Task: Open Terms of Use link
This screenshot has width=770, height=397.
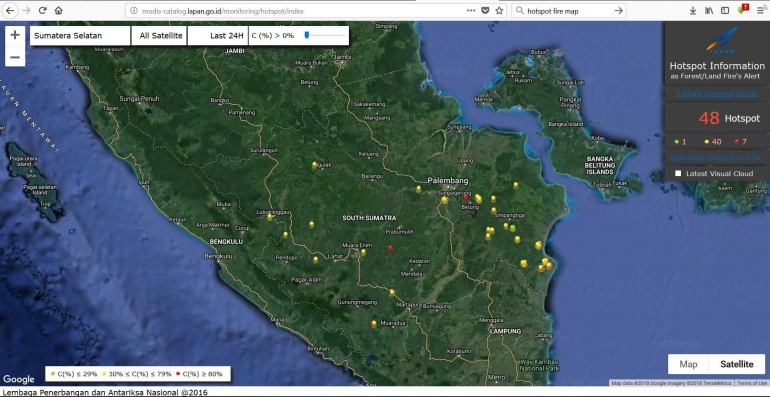Action: coord(752,383)
